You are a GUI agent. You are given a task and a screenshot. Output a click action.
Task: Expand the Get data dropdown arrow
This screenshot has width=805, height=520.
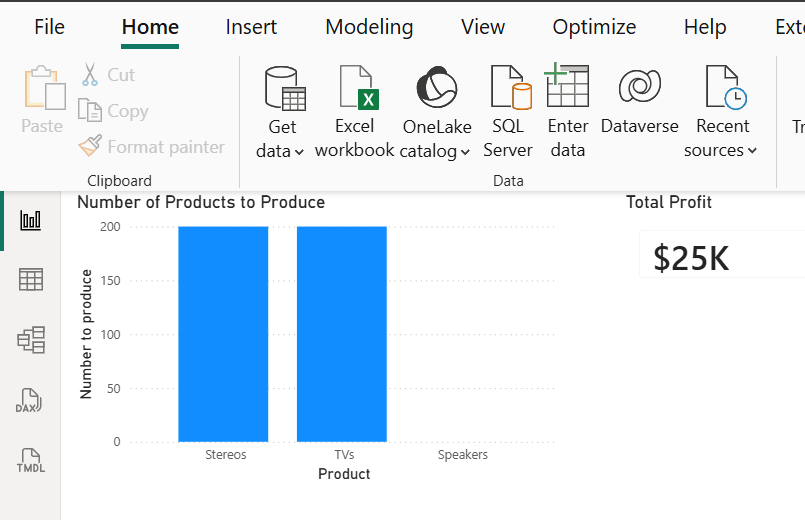[x=299, y=152]
